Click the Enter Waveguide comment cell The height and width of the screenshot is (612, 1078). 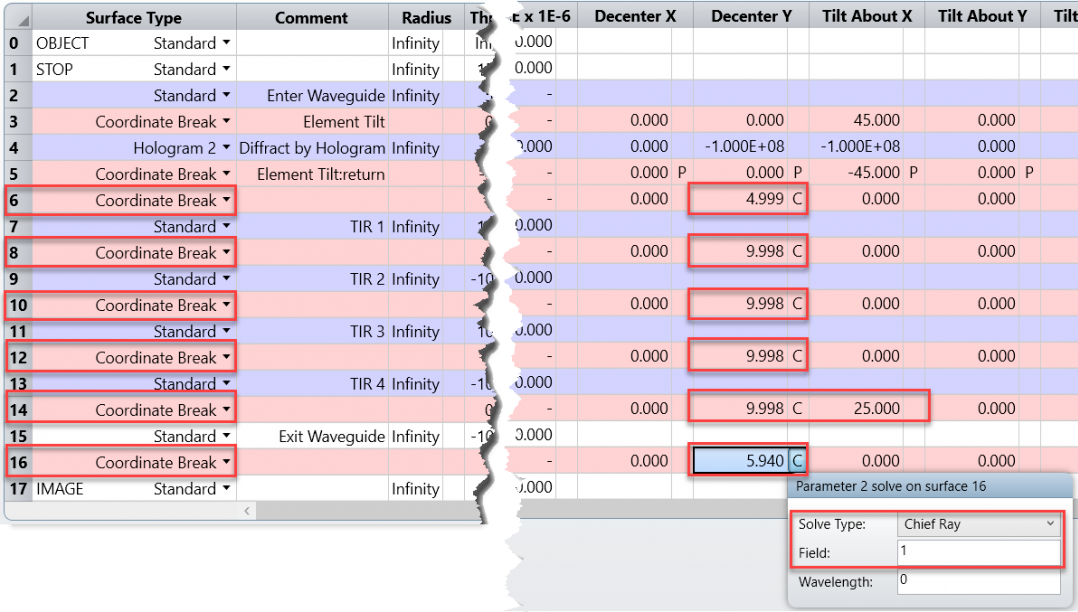(312, 96)
